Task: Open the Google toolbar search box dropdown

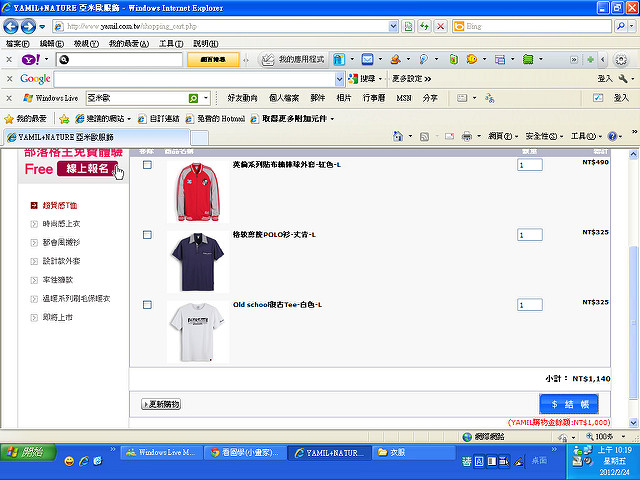Action: pos(339,79)
